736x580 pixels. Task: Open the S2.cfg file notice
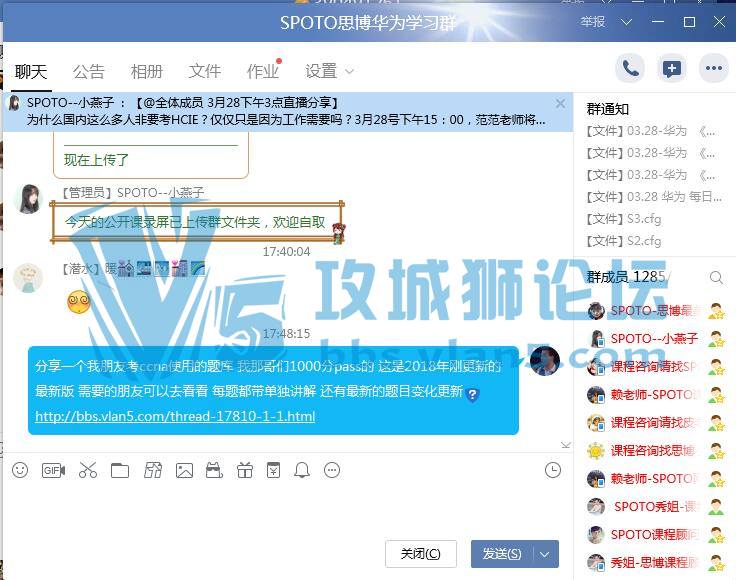(x=624, y=241)
